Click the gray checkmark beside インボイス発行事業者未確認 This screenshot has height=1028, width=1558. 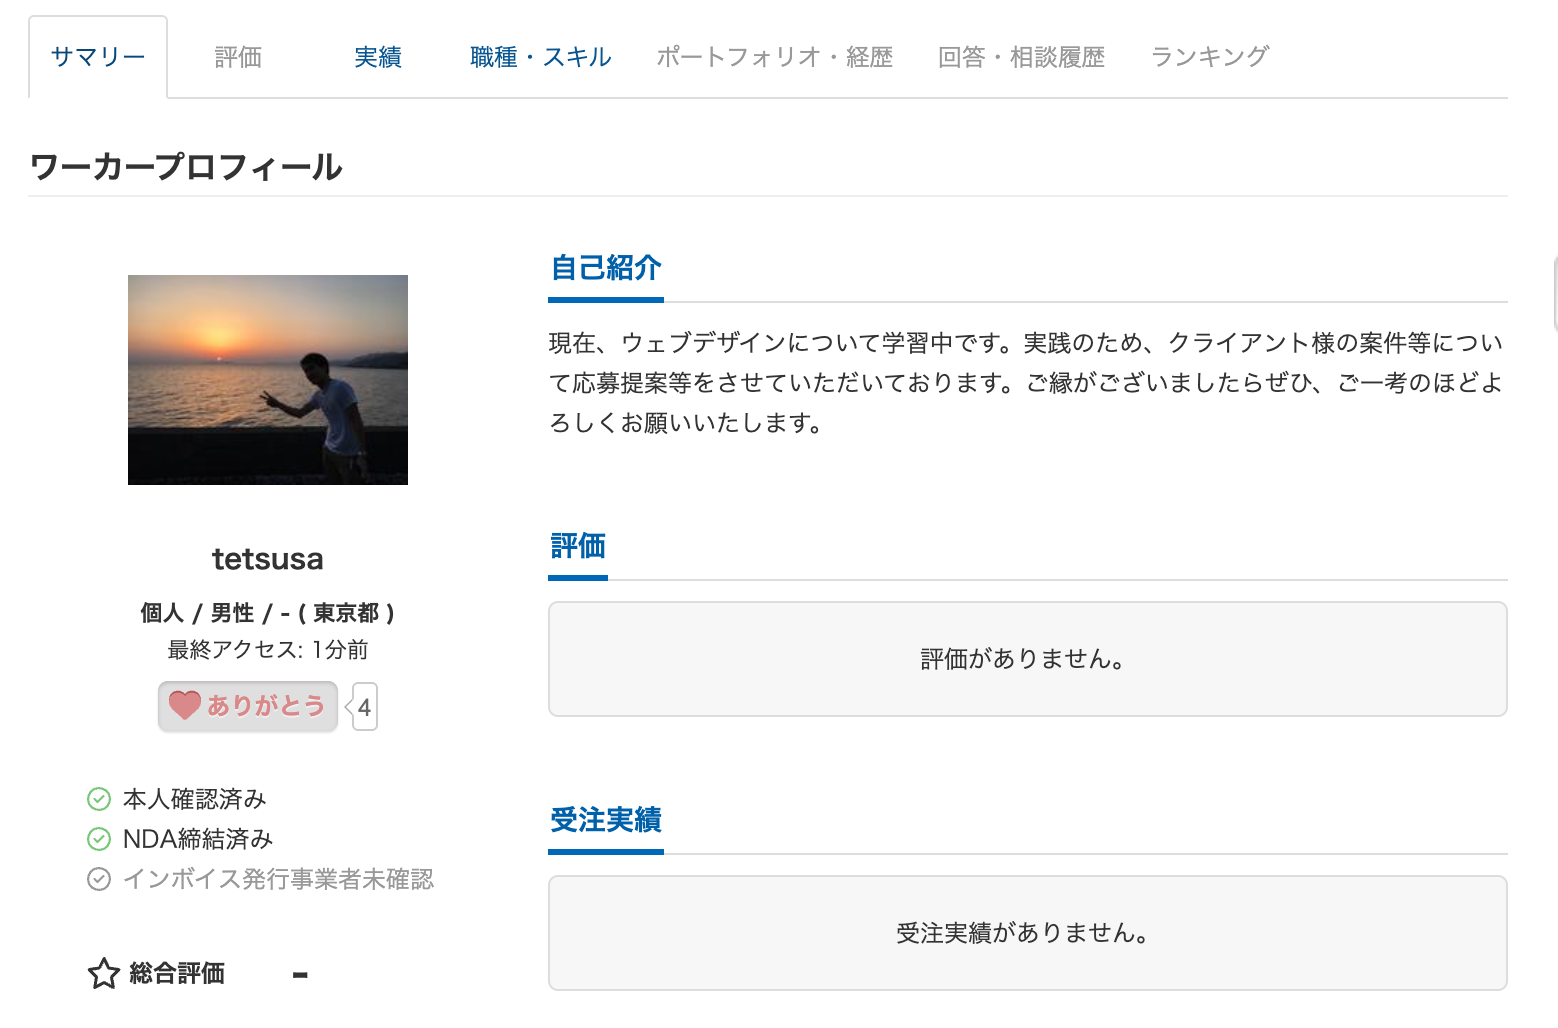coord(99,879)
